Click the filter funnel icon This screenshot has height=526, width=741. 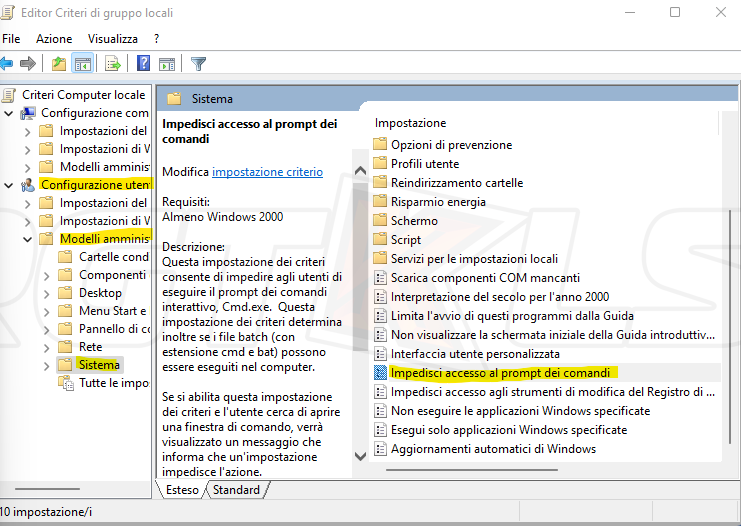coord(198,64)
